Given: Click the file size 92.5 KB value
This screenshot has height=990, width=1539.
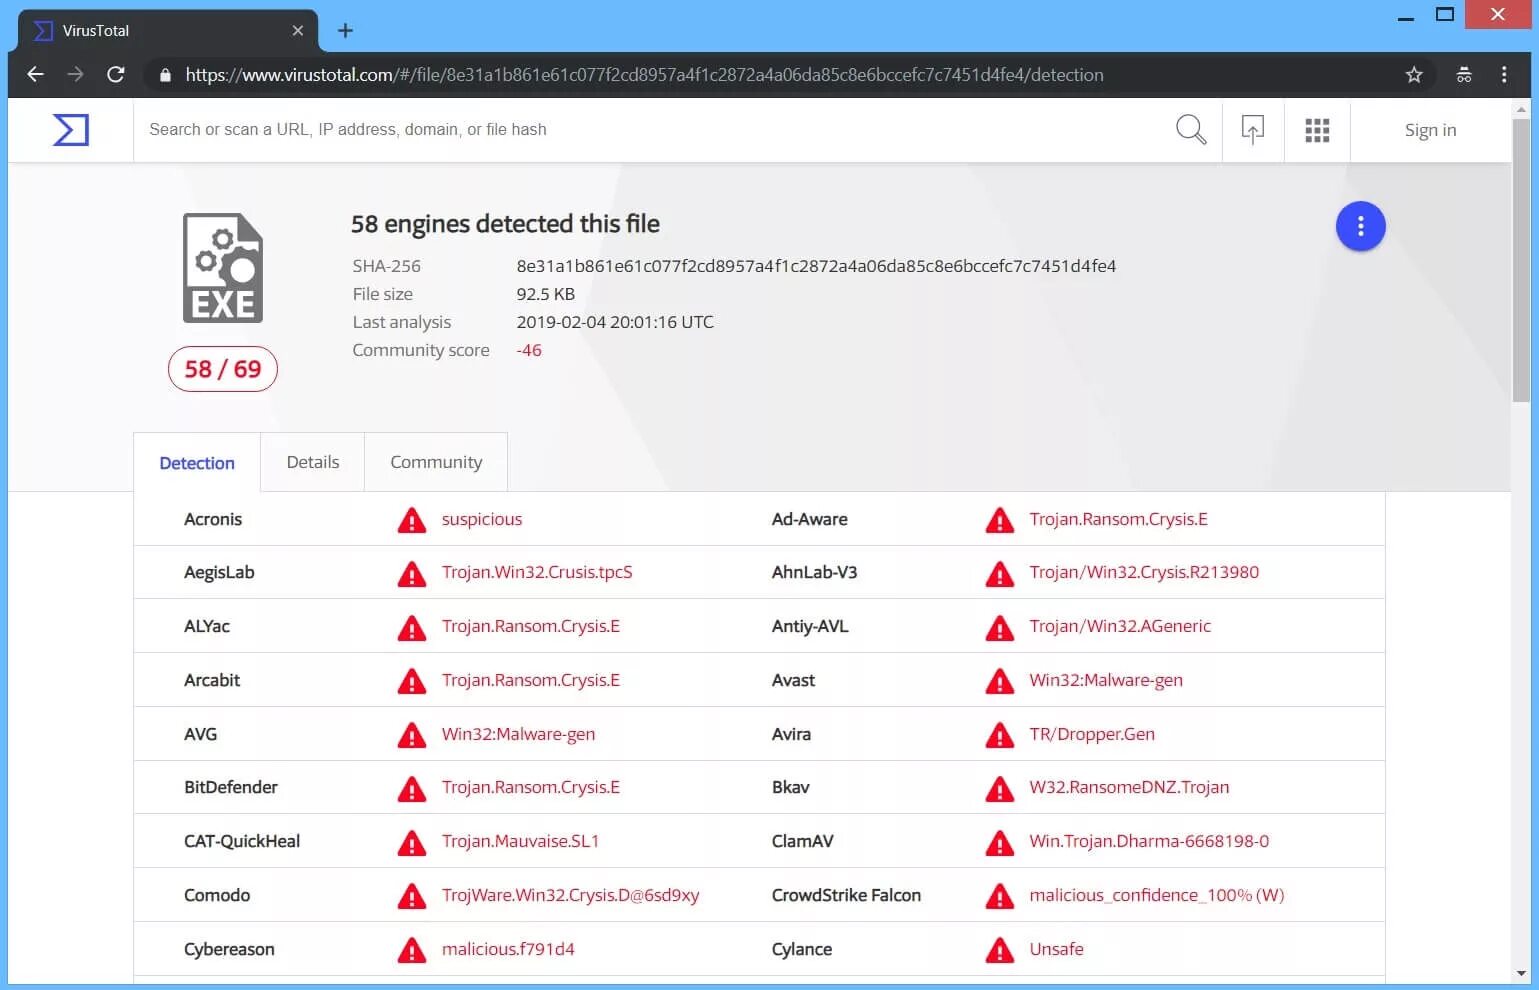Looking at the screenshot, I should point(545,294).
